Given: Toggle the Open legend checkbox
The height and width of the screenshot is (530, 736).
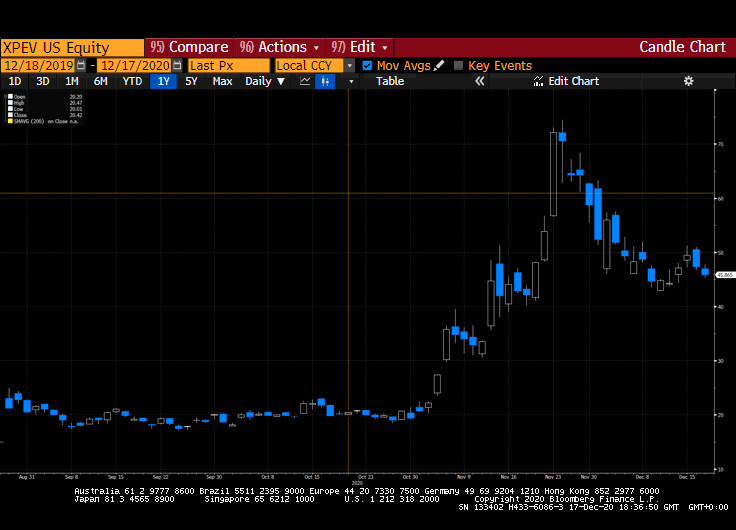Looking at the screenshot, I should coord(10,97).
